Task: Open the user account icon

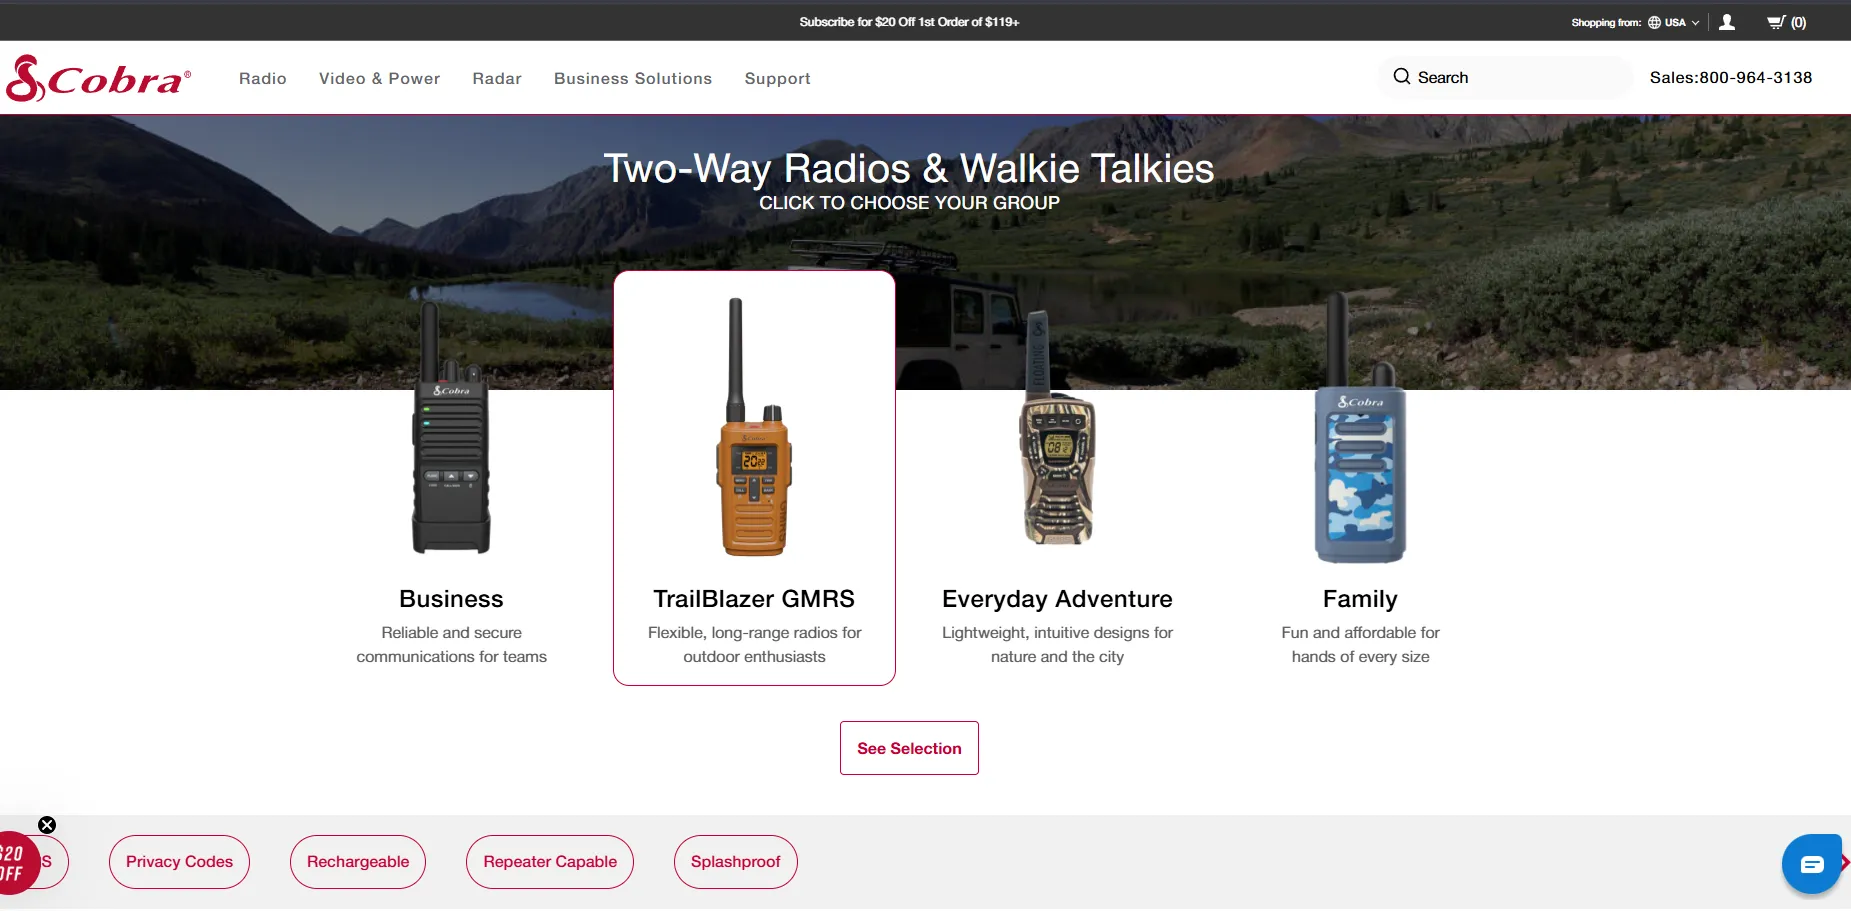Action: 1727,22
